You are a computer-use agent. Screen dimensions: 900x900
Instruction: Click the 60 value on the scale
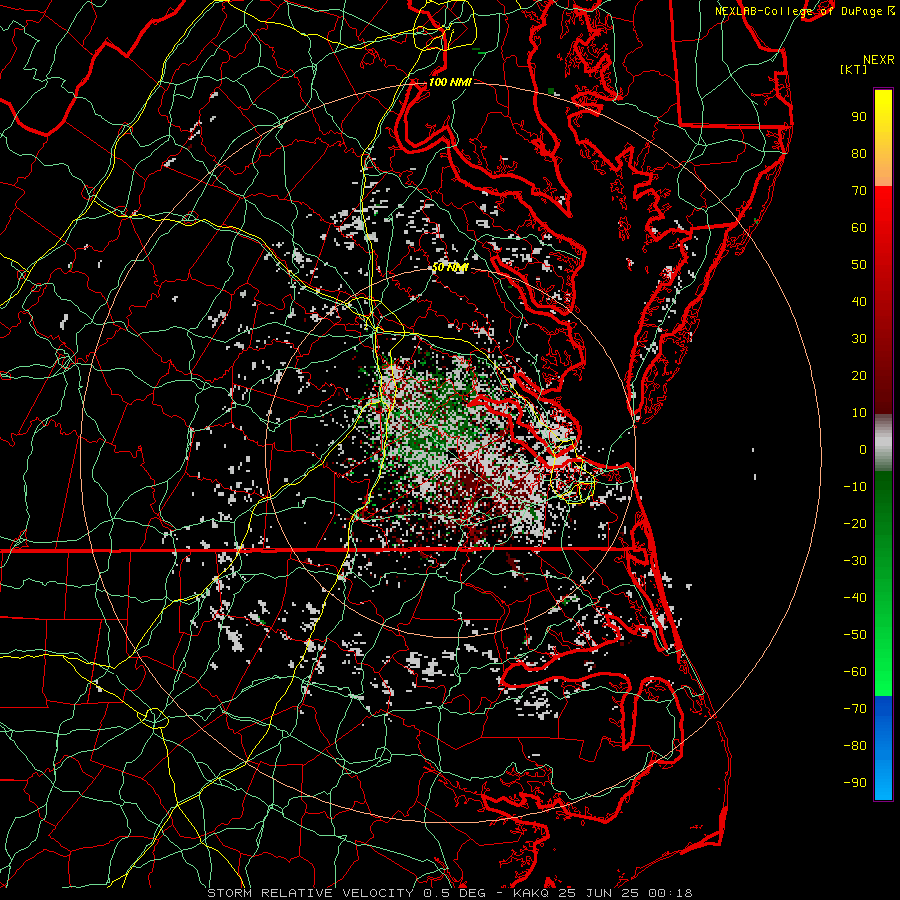click(x=859, y=228)
